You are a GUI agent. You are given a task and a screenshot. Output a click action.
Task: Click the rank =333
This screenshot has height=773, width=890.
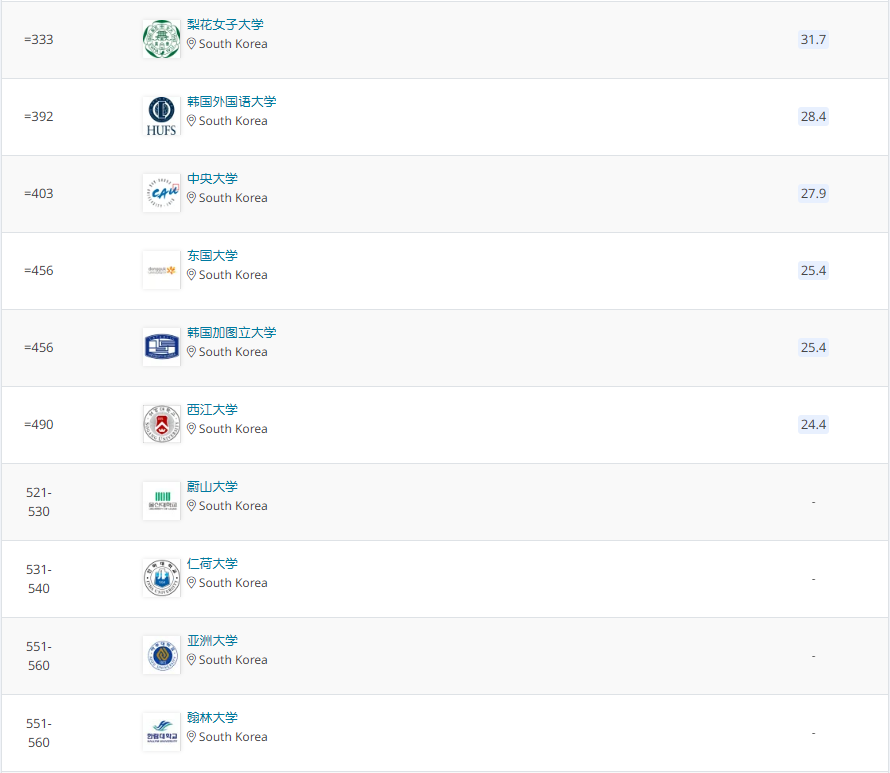pyautogui.click(x=39, y=39)
